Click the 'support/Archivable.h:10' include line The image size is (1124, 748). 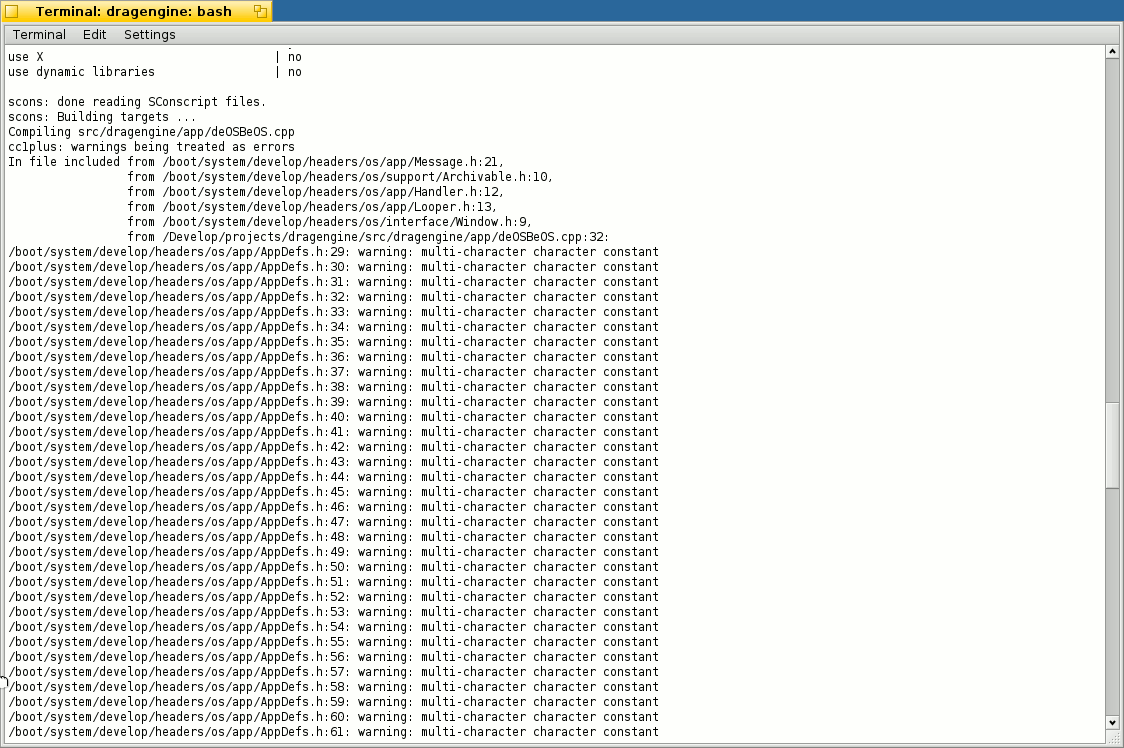[x=340, y=177]
